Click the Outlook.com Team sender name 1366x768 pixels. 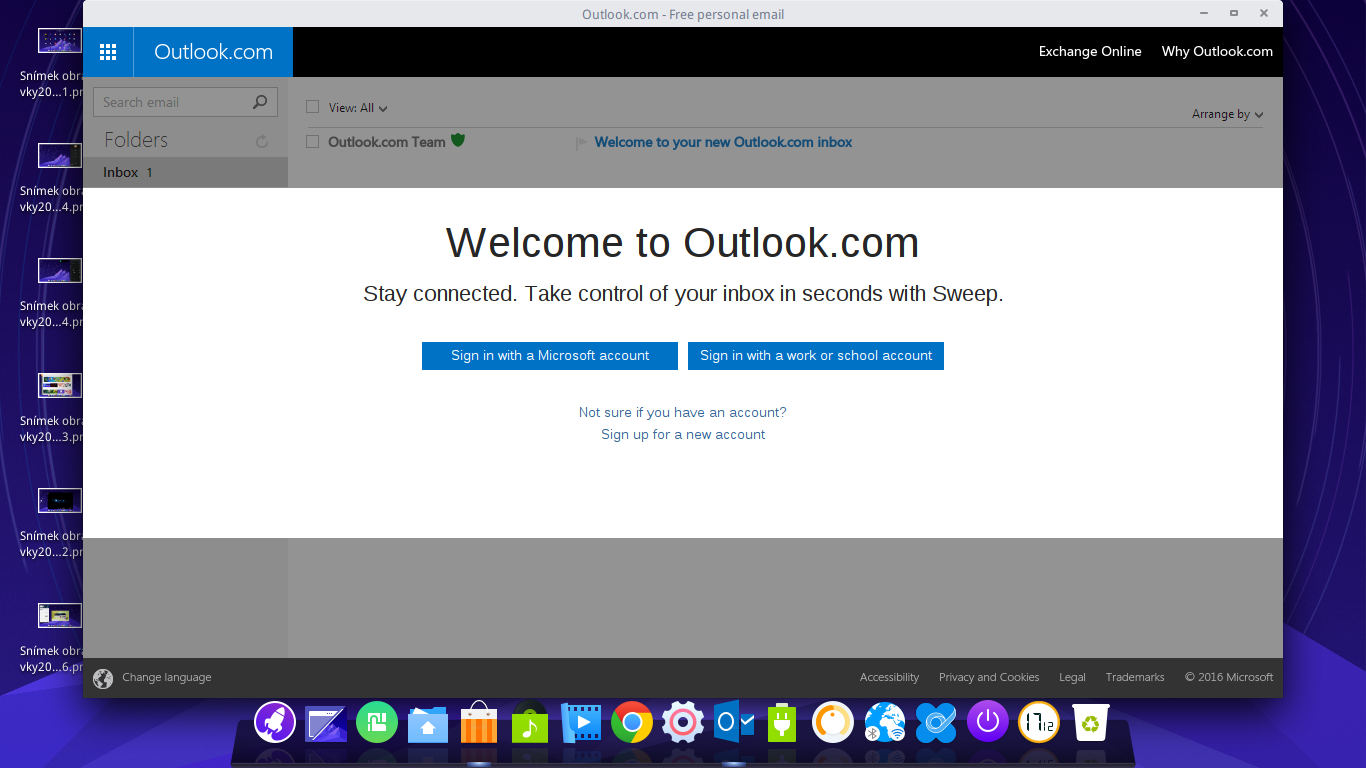[387, 142]
